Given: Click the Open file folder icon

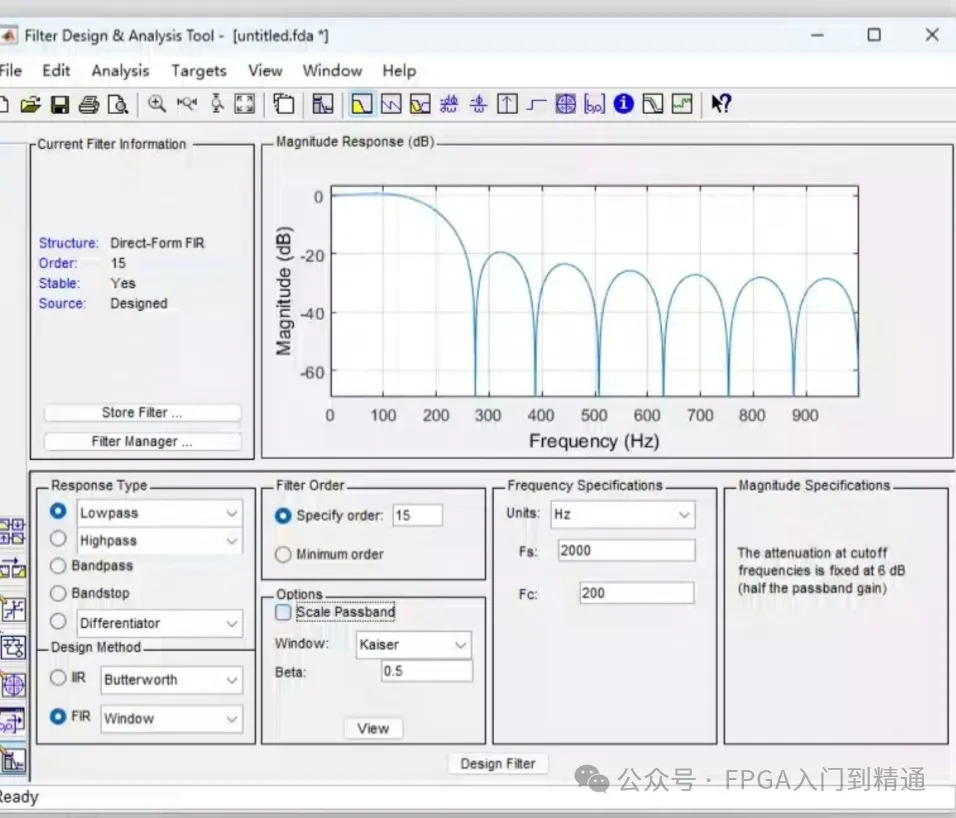Looking at the screenshot, I should click(x=30, y=104).
